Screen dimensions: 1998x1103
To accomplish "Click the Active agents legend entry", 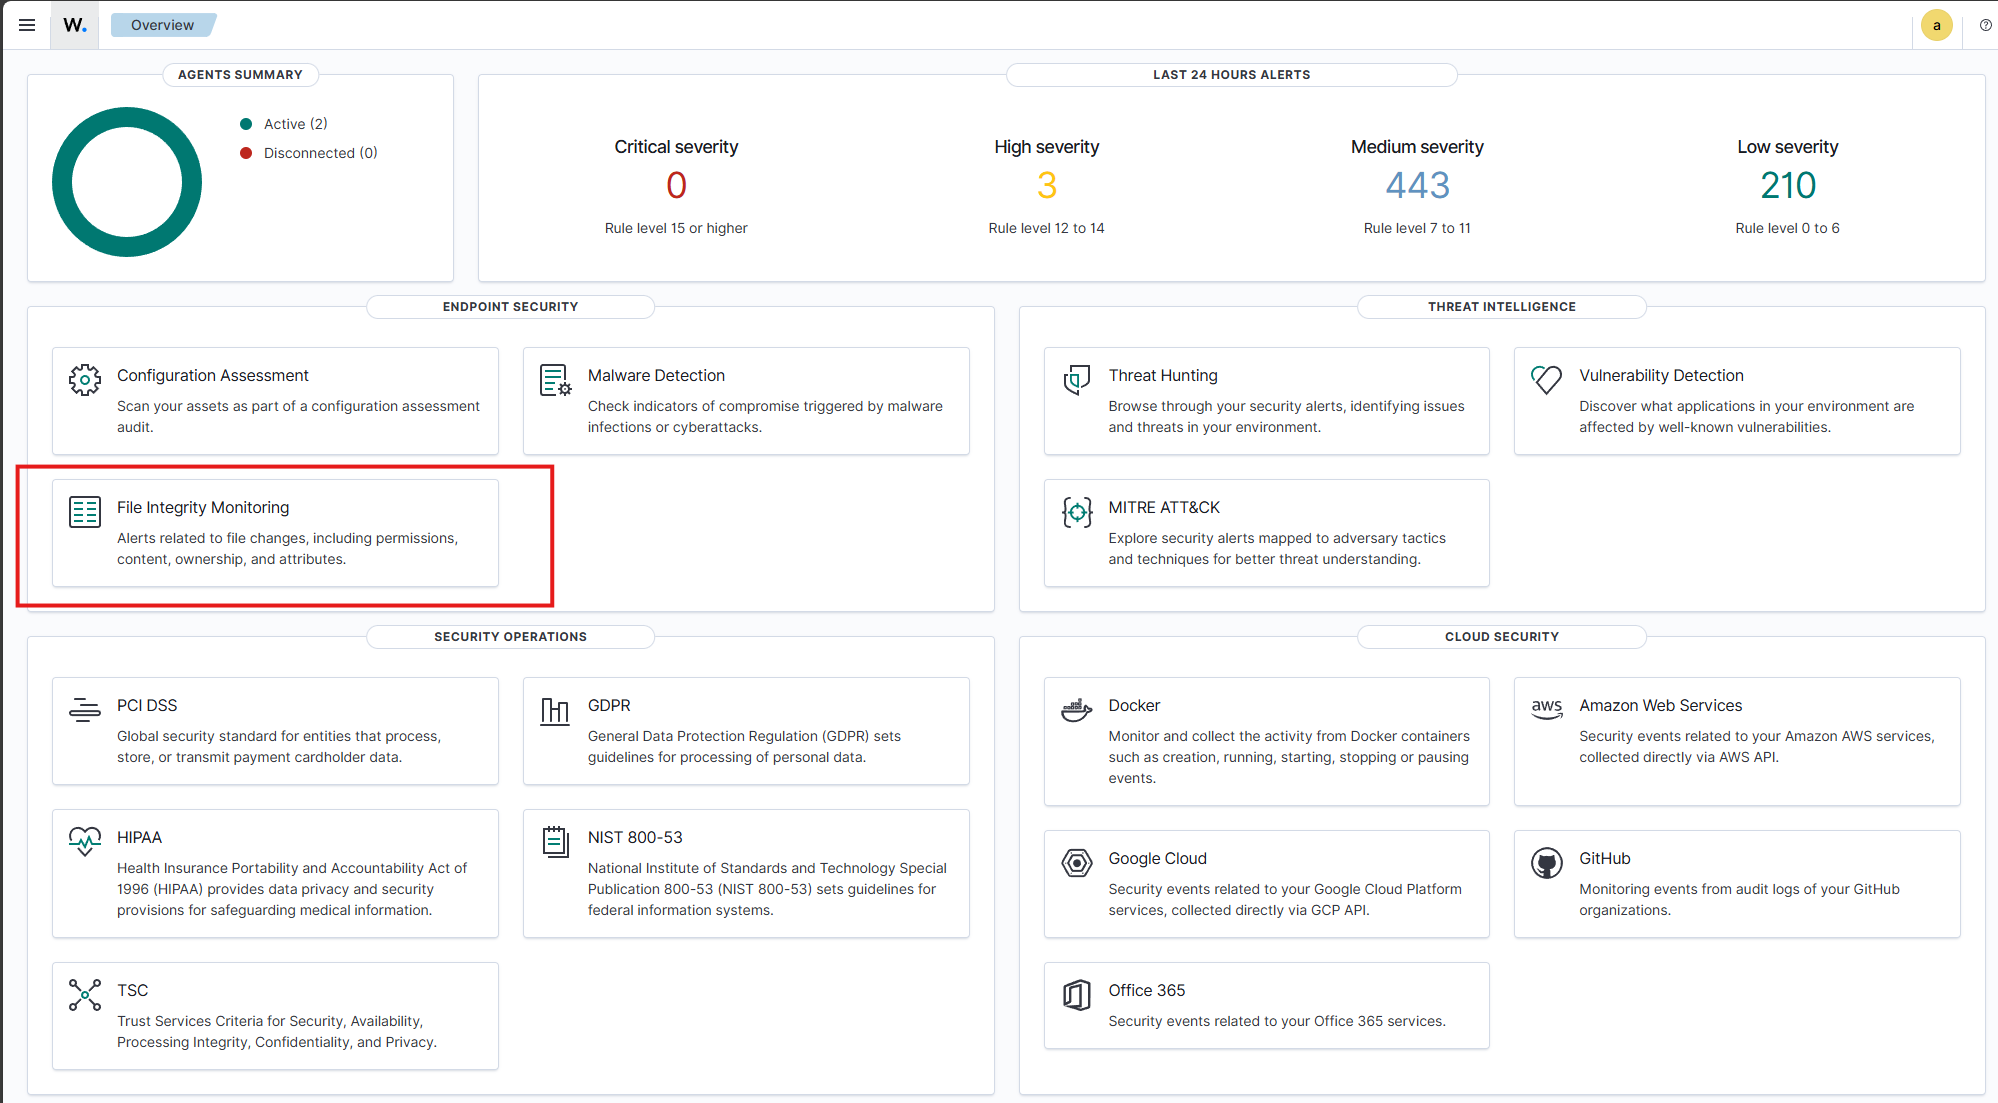I will (295, 124).
